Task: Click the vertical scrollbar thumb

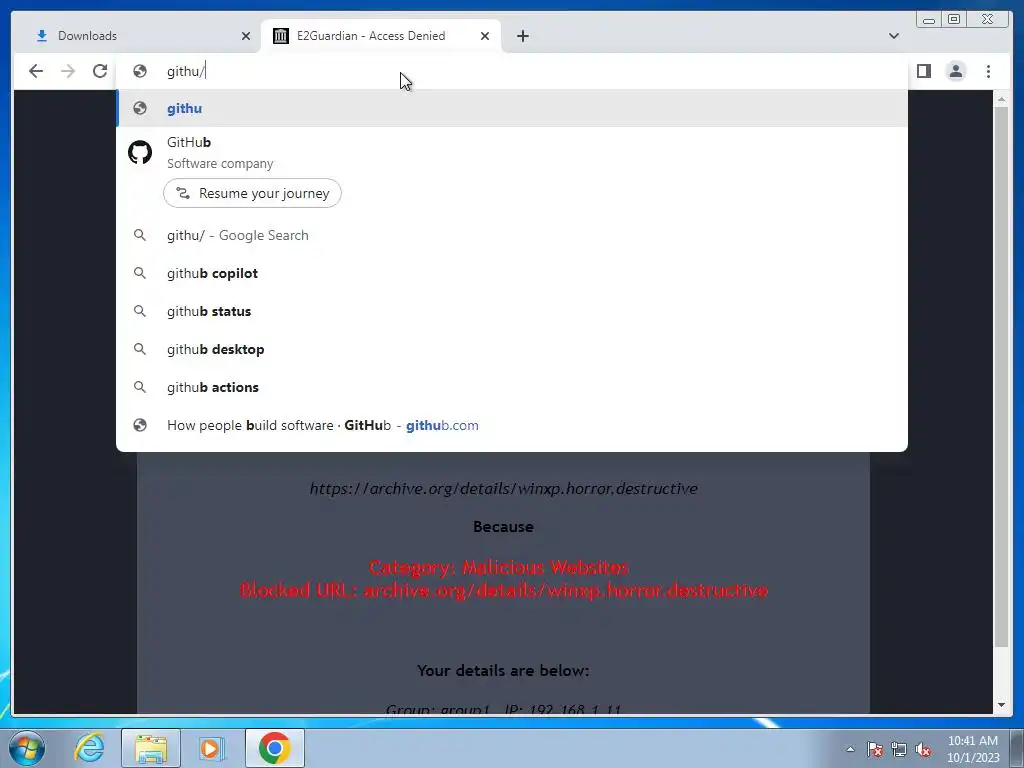Action: (1001, 377)
